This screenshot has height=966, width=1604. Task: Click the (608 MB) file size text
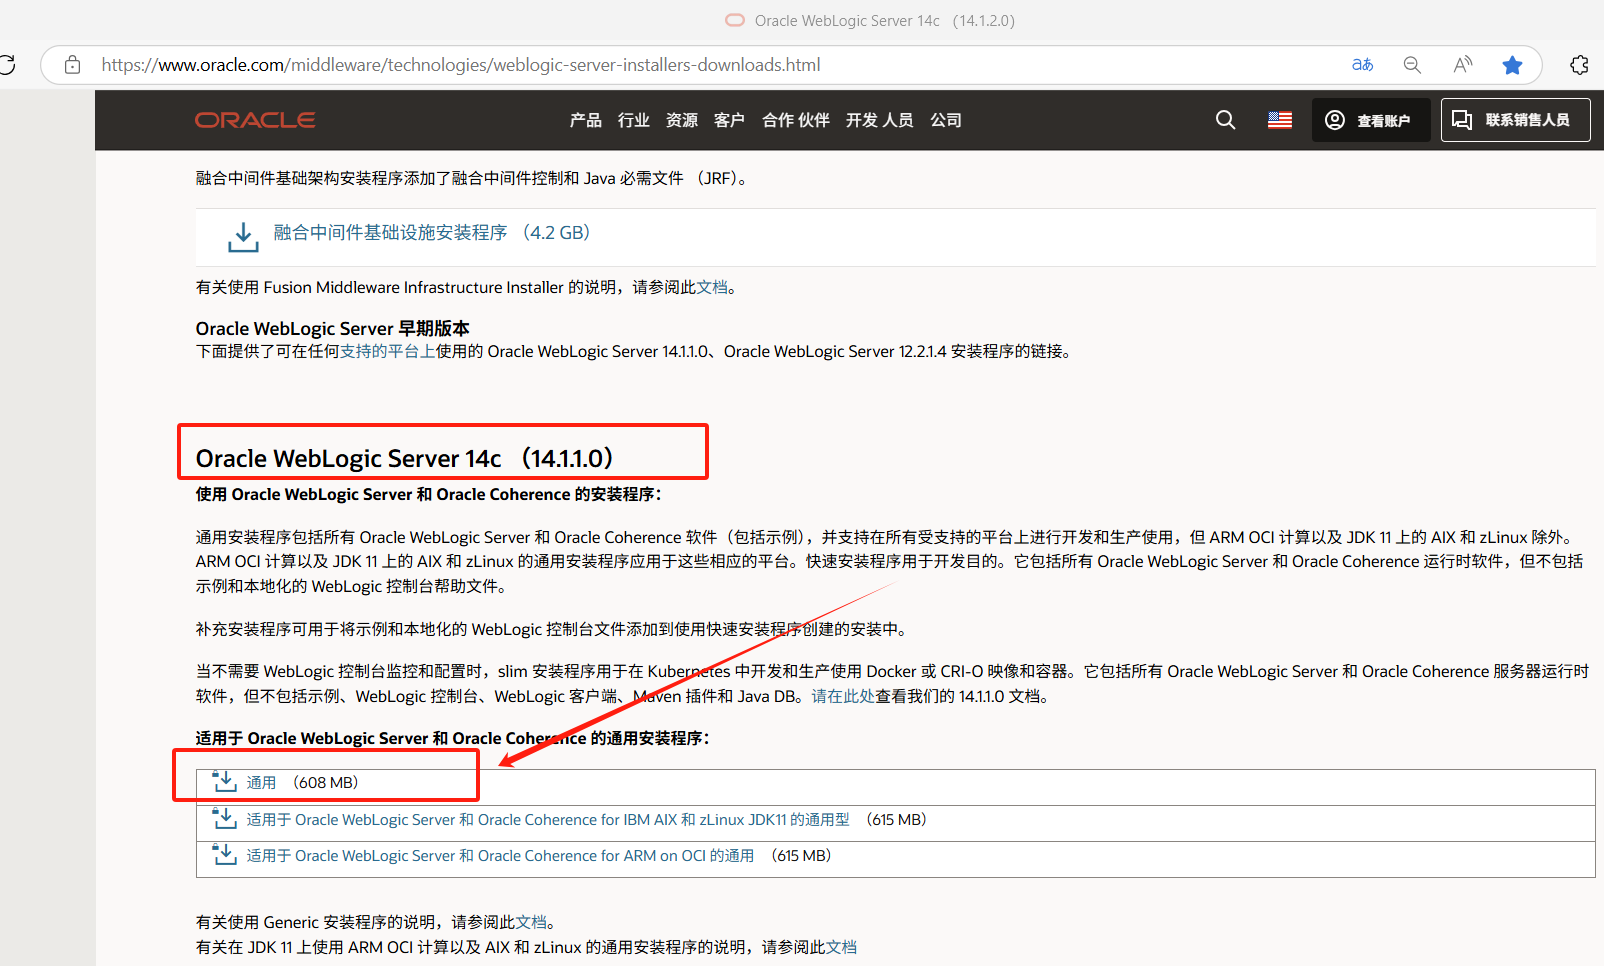[325, 782]
